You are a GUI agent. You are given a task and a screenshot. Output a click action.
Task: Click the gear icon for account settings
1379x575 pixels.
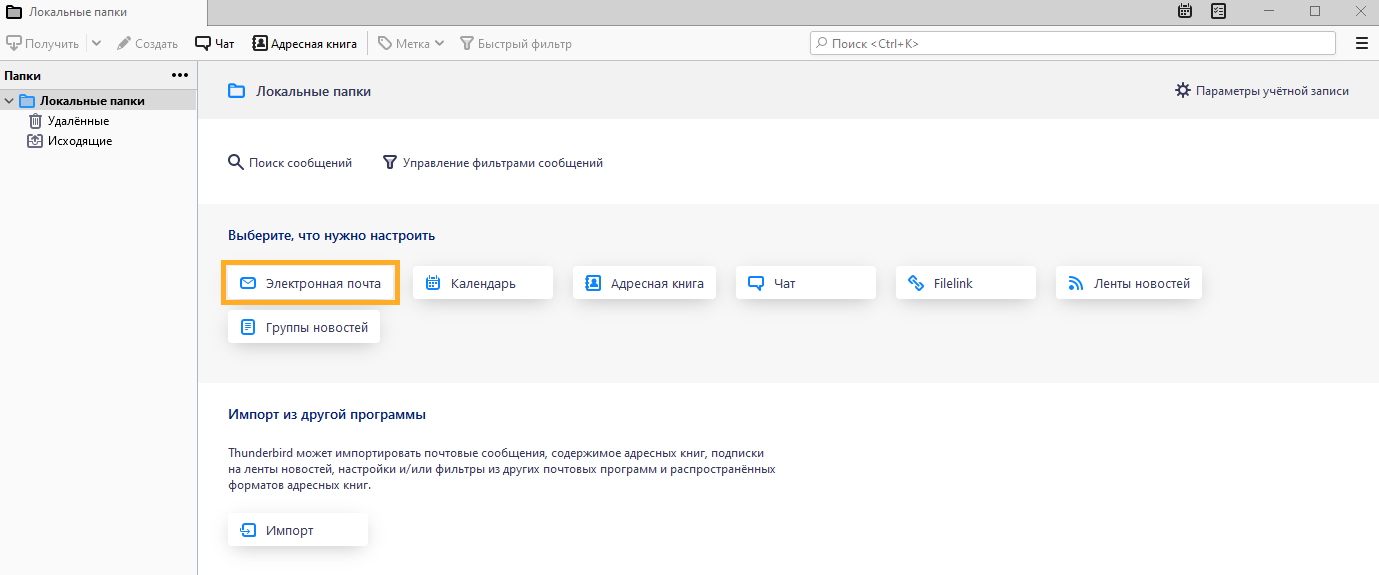click(1183, 91)
